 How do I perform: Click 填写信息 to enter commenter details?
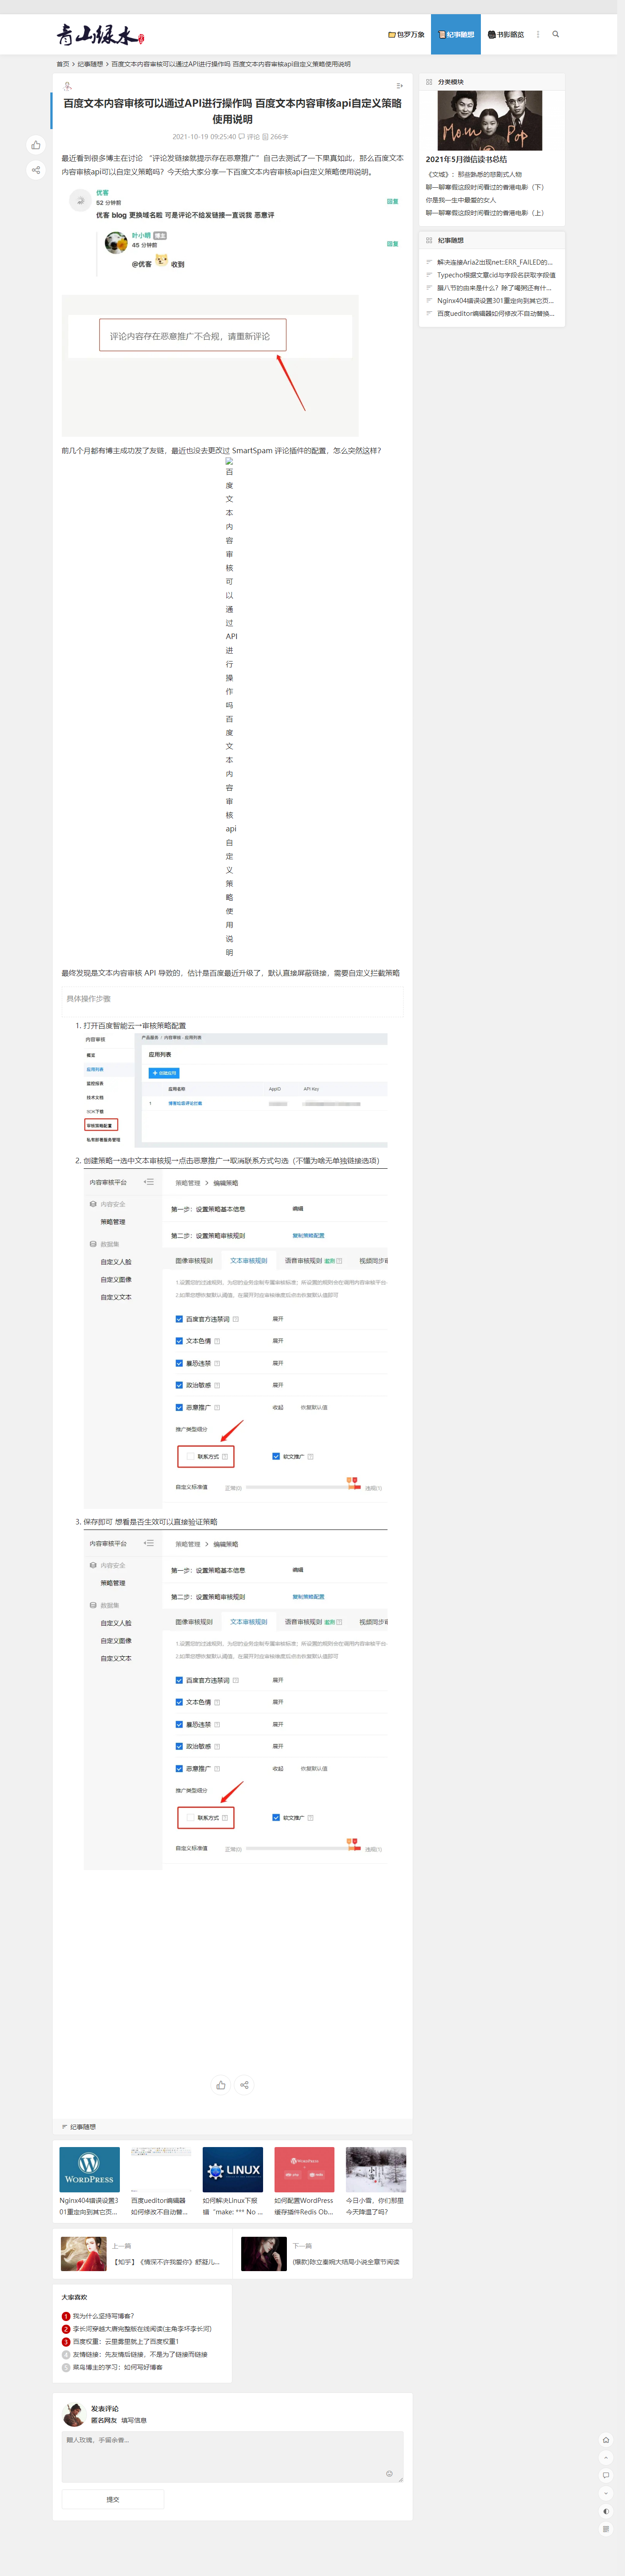[134, 2421]
